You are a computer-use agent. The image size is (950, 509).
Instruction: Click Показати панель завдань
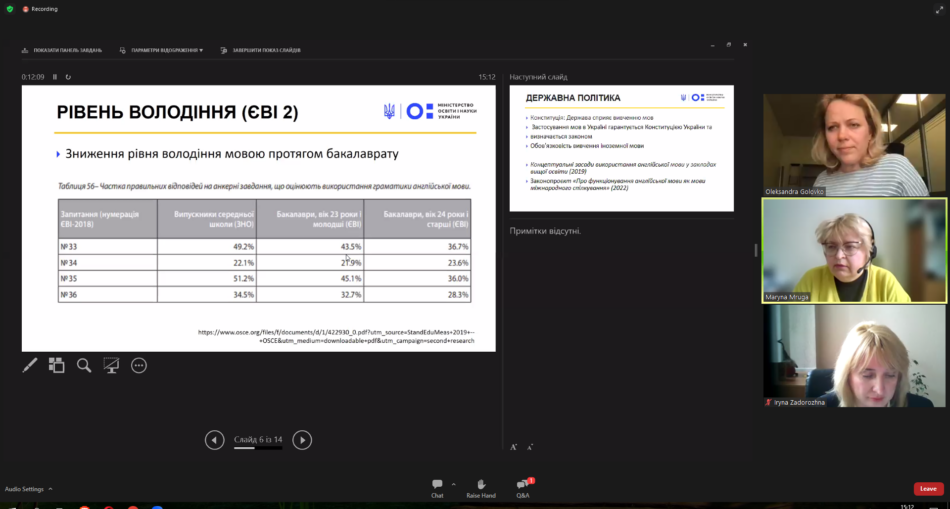[62, 50]
